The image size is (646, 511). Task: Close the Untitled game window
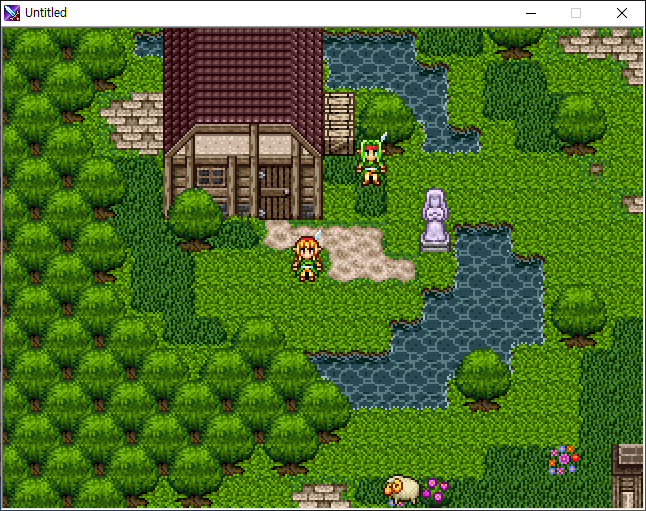(622, 13)
